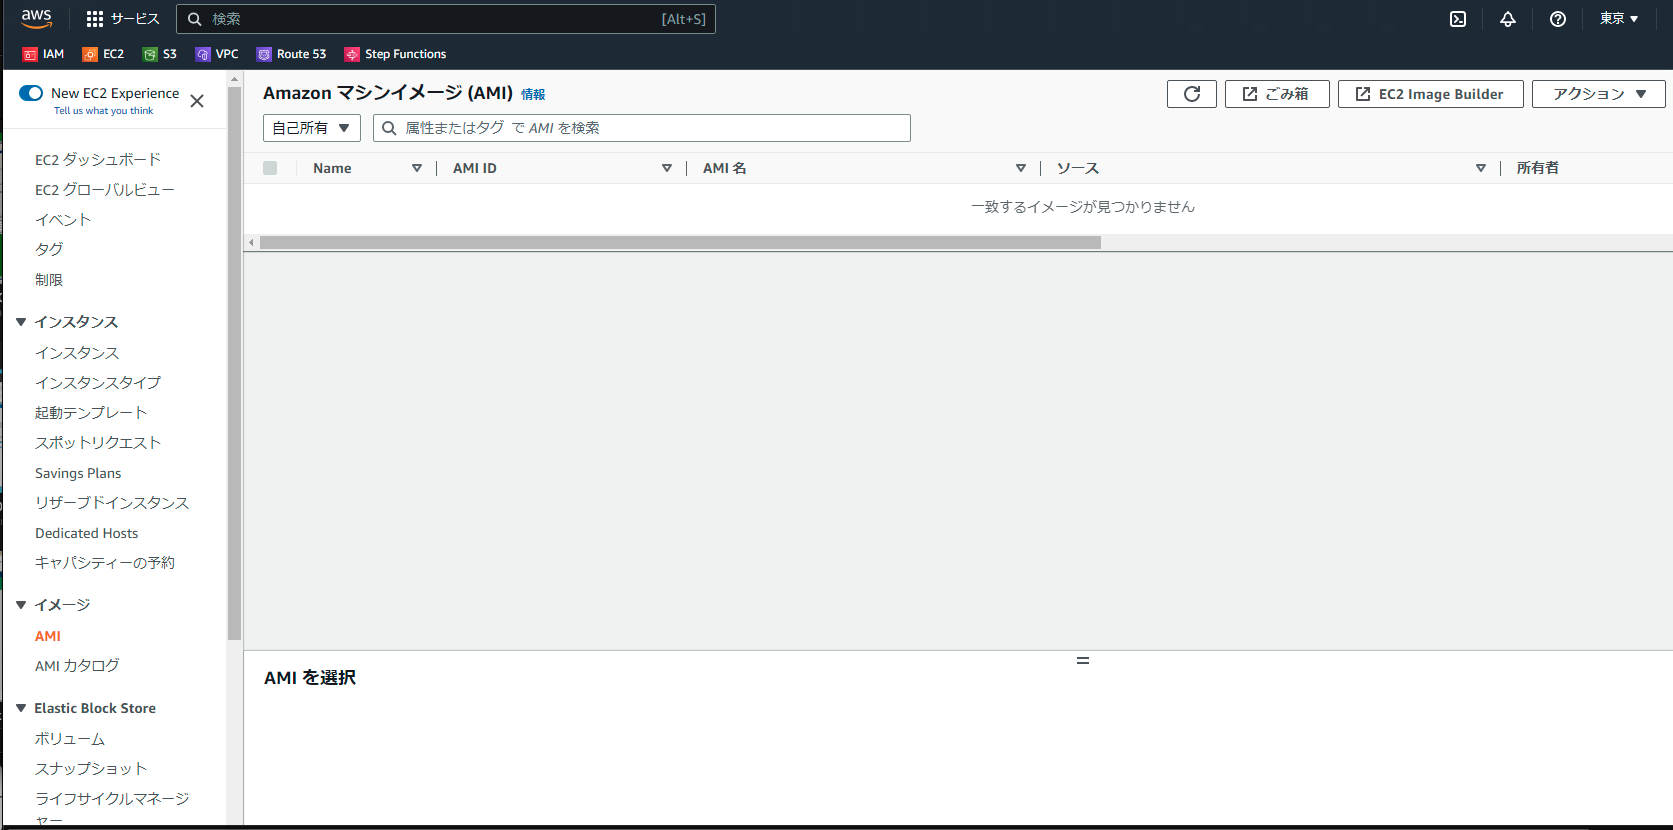
Task: Open インスタンス page link in sidebar
Action: 77,353
